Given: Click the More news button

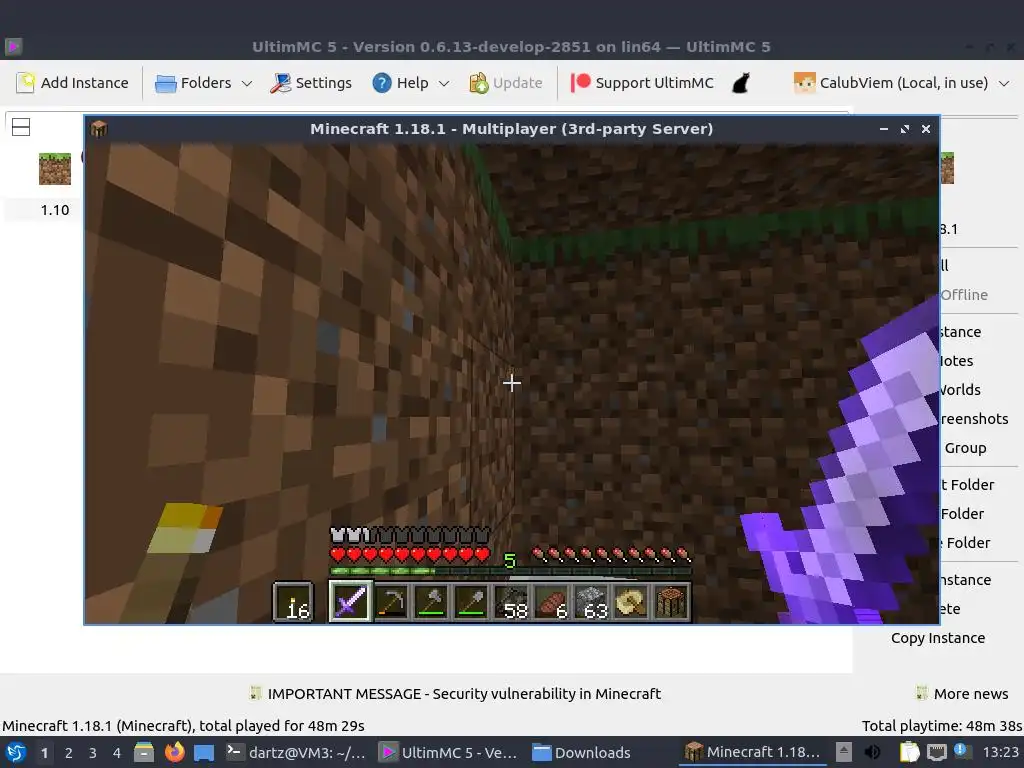Looking at the screenshot, I should pos(962,694).
